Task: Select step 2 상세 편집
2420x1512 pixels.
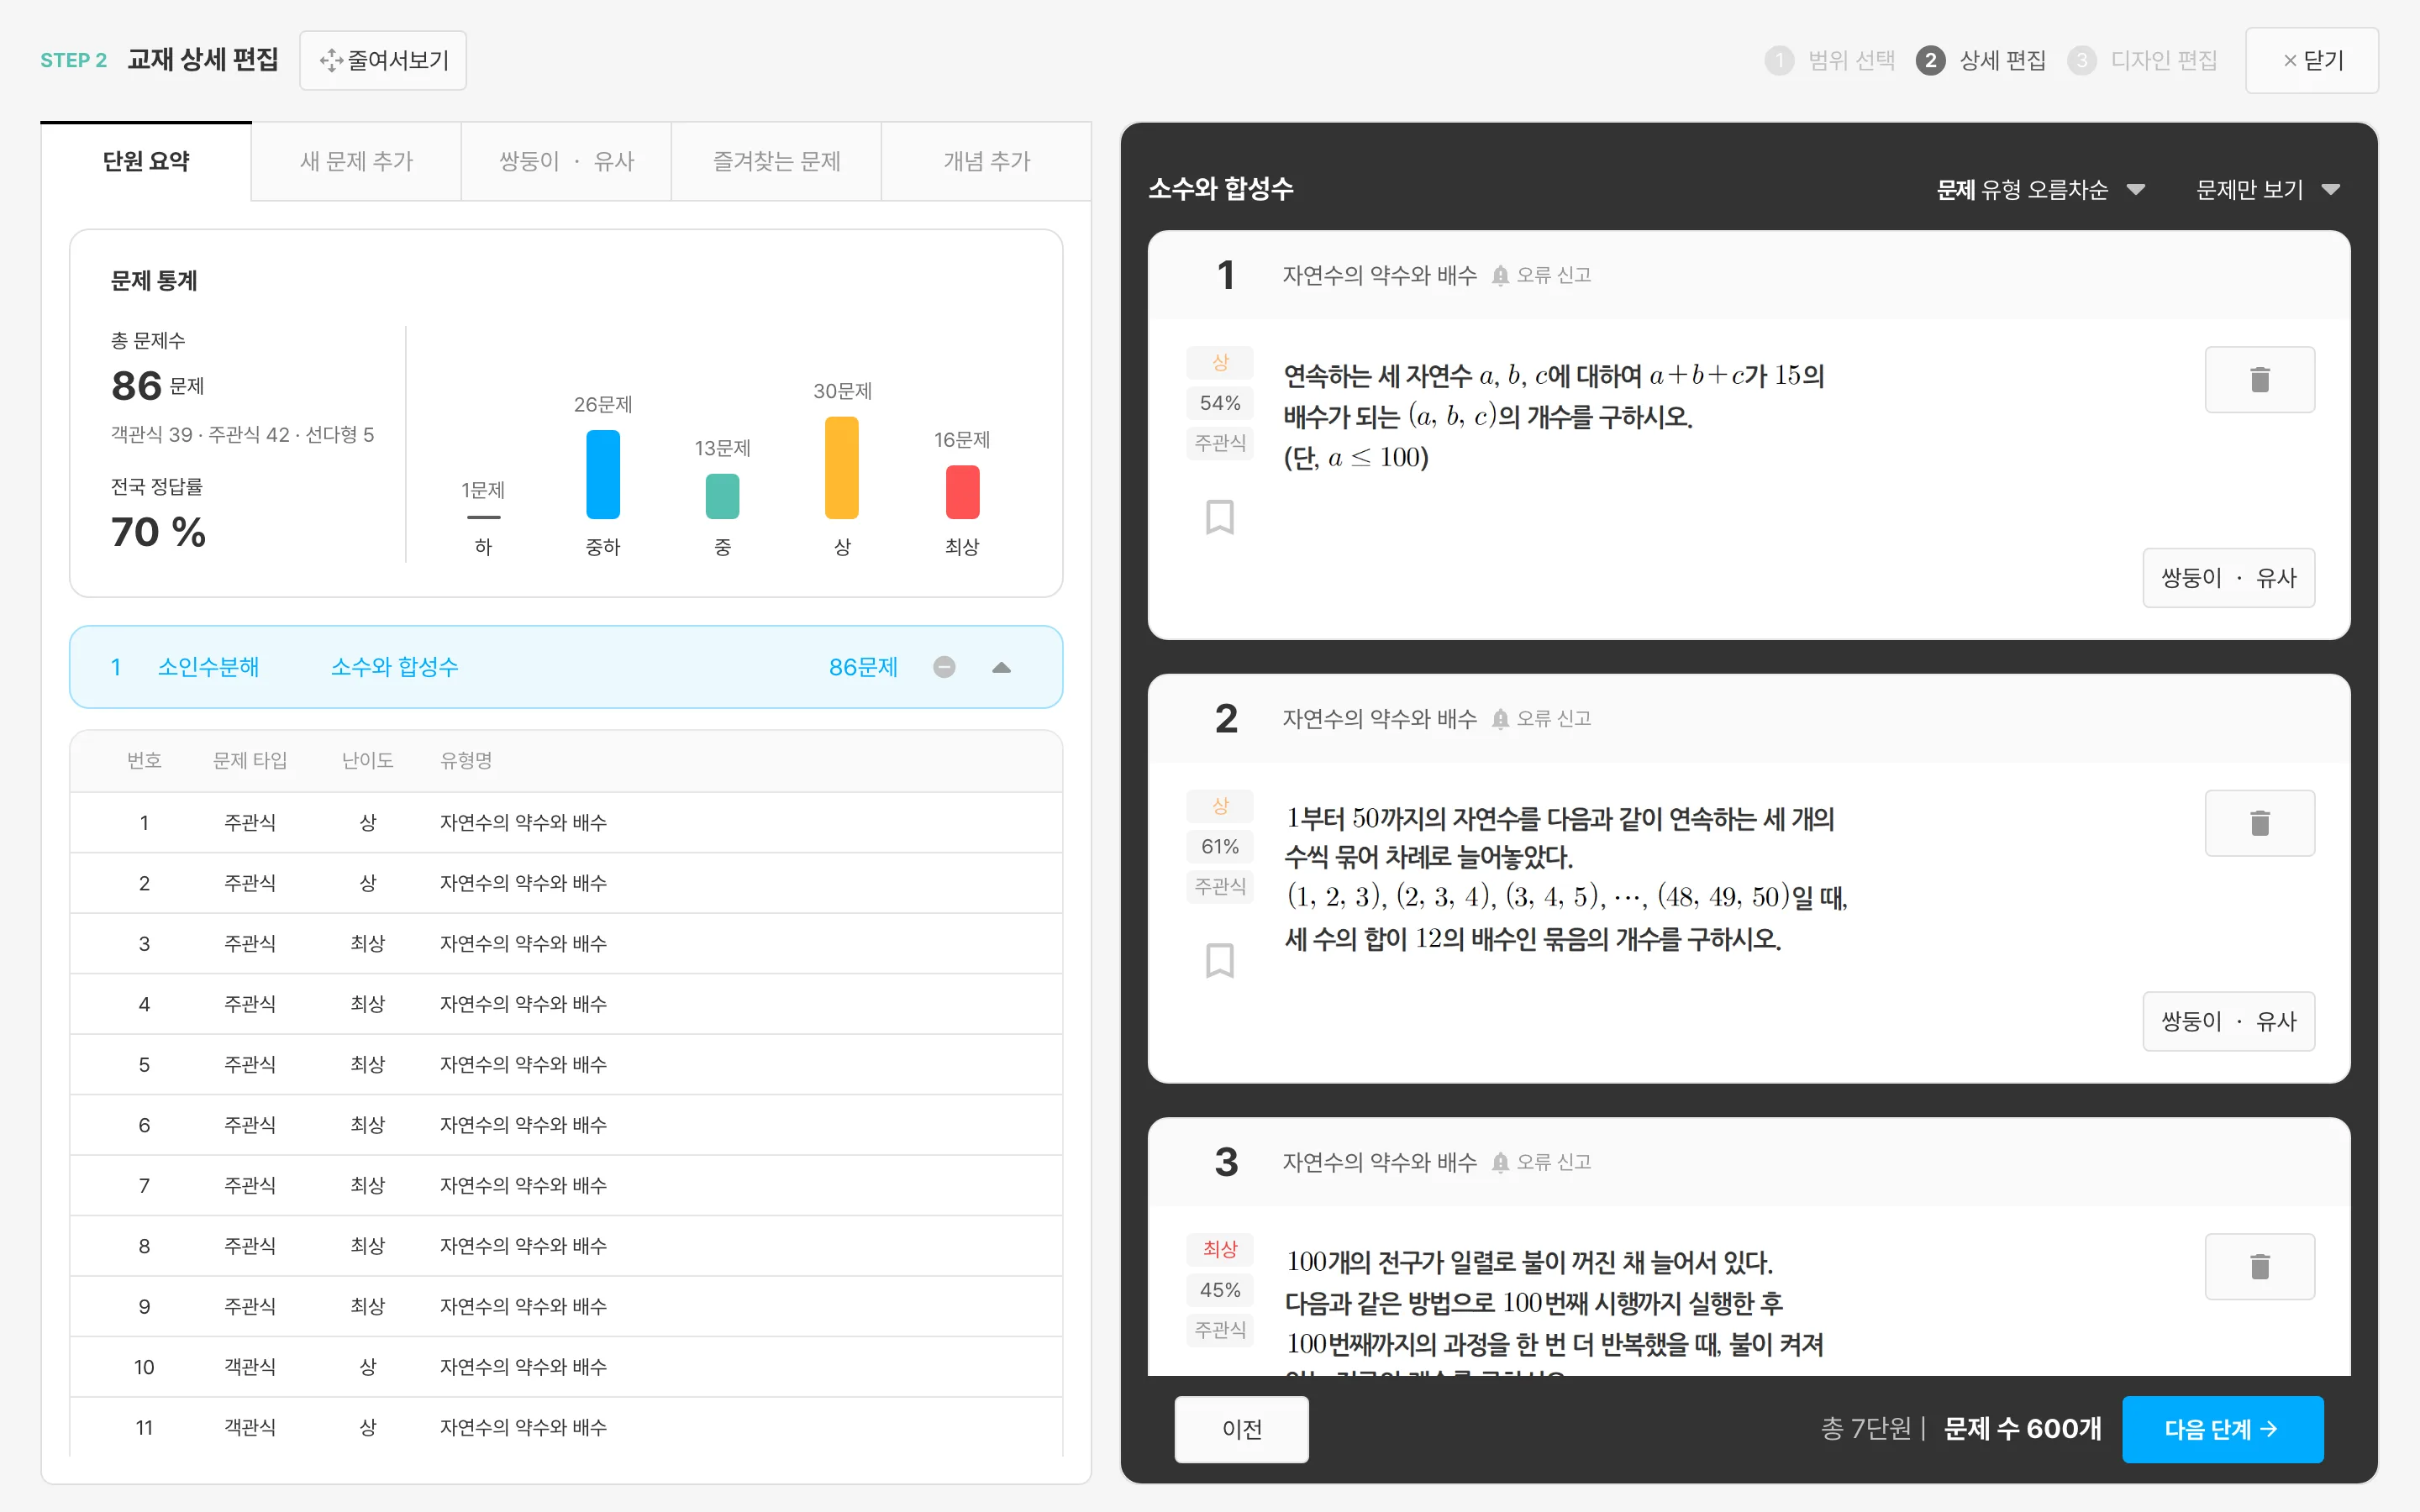Action: point(1980,60)
